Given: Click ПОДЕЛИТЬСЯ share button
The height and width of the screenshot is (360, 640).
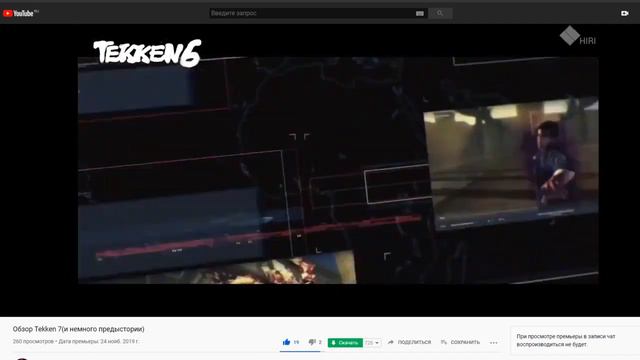Looking at the screenshot, I should click(x=409, y=342).
